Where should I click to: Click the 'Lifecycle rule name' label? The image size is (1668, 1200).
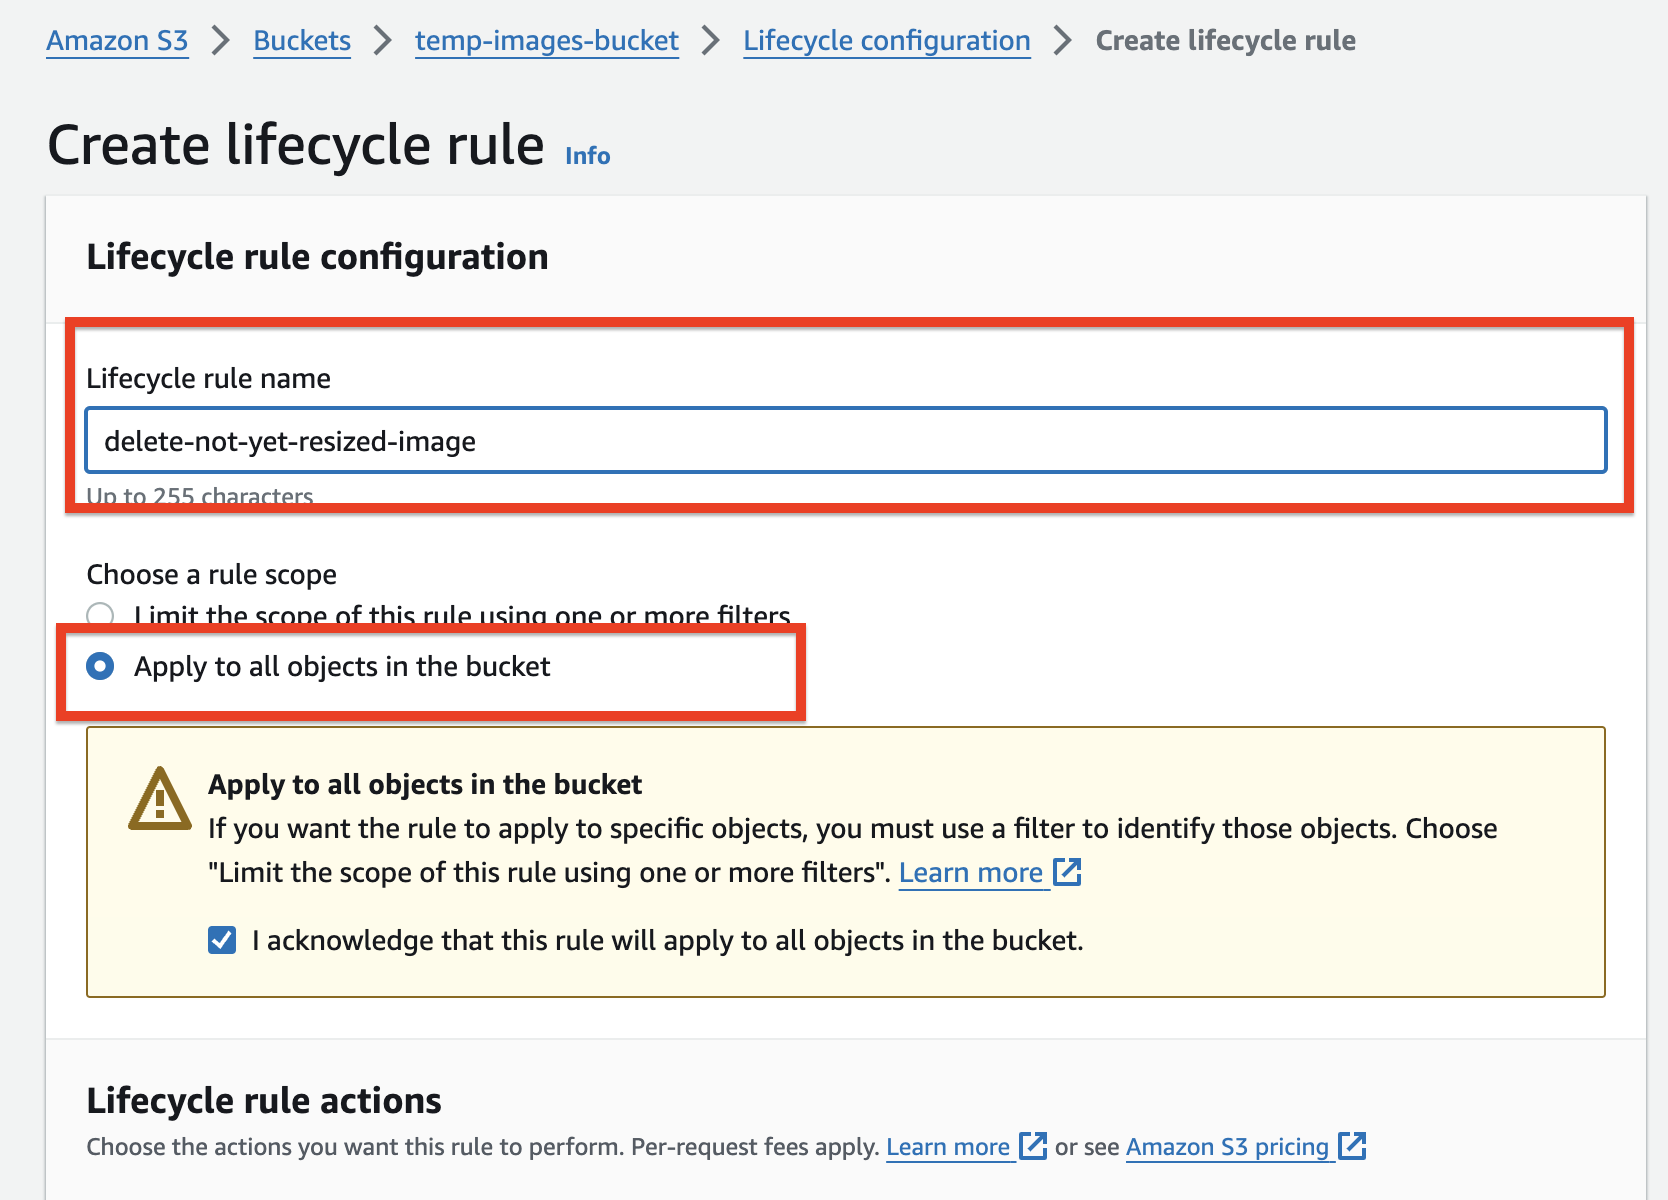pyautogui.click(x=208, y=379)
